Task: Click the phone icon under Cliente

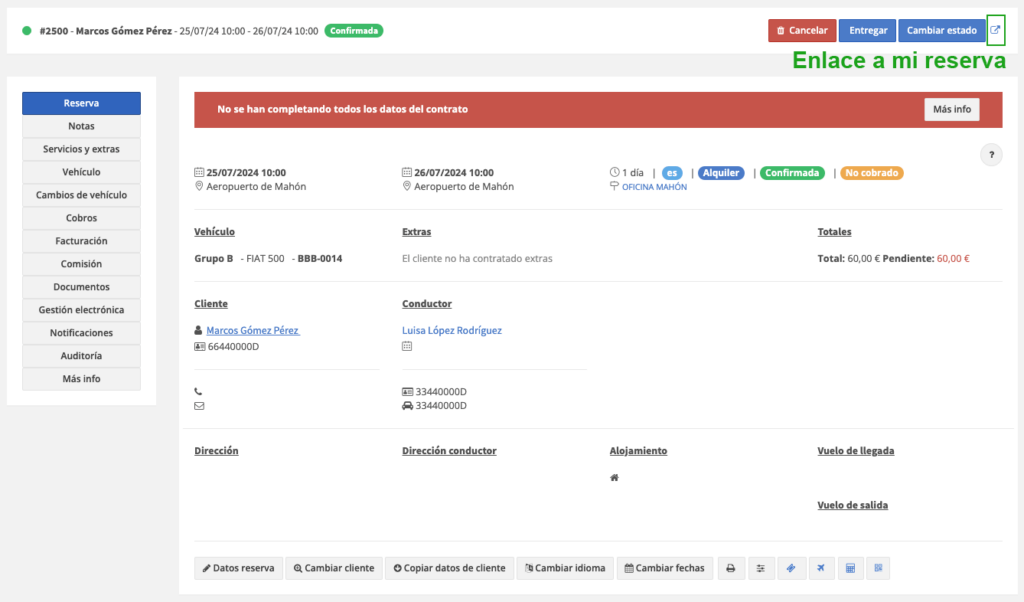Action: (199, 392)
